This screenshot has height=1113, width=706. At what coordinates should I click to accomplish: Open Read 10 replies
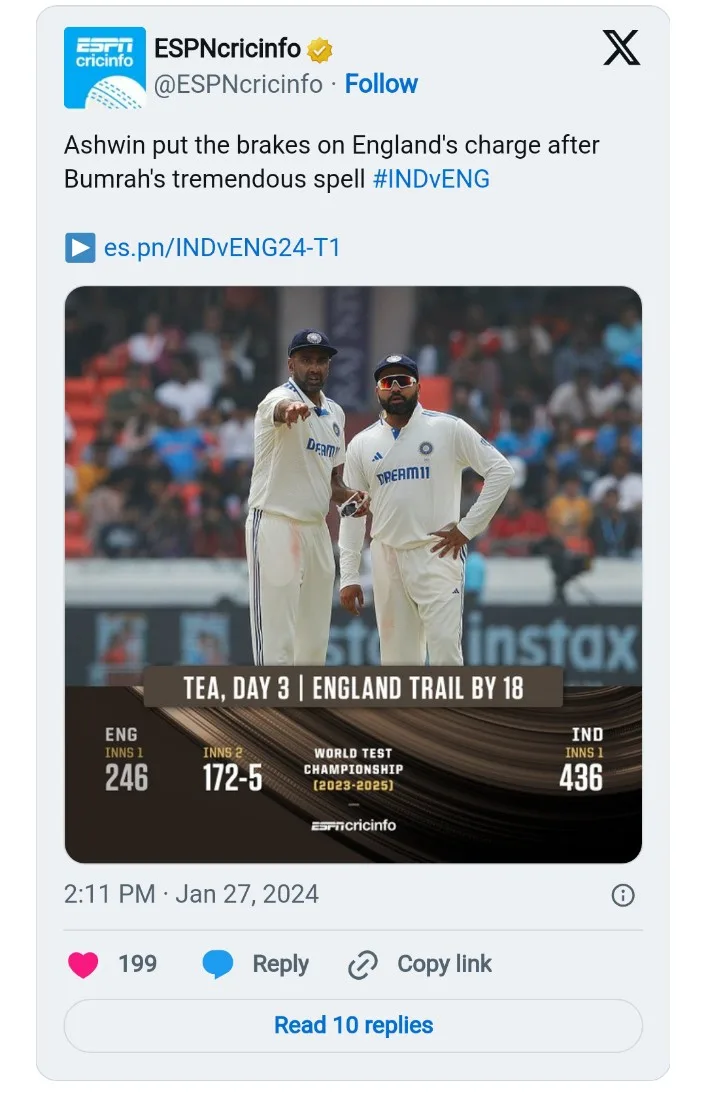pos(353,1025)
